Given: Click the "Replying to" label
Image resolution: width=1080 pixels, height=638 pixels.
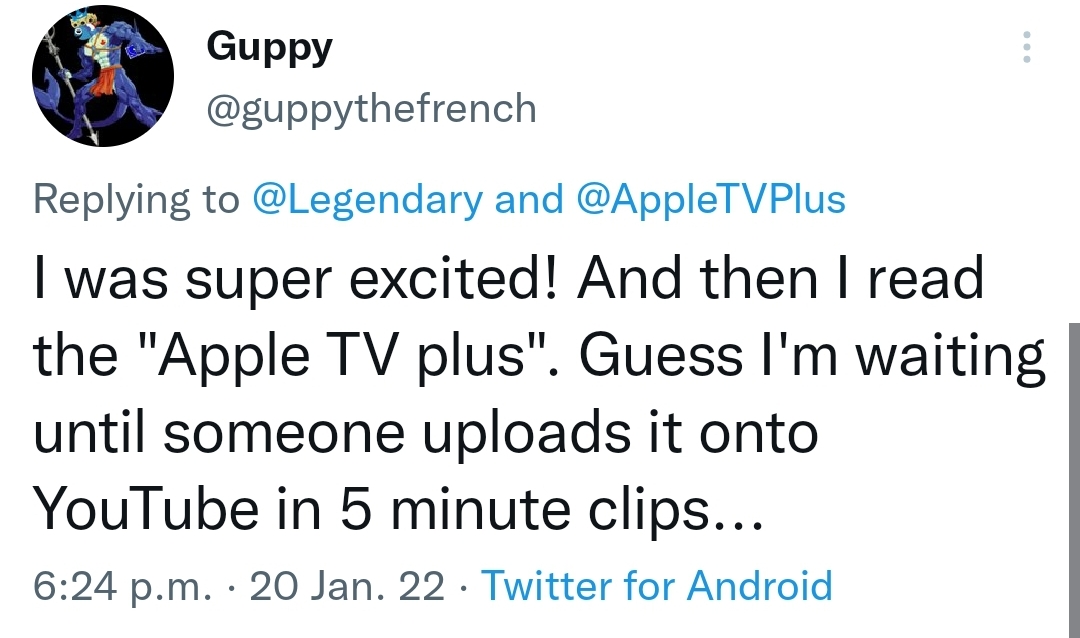Looking at the screenshot, I should click(136, 199).
